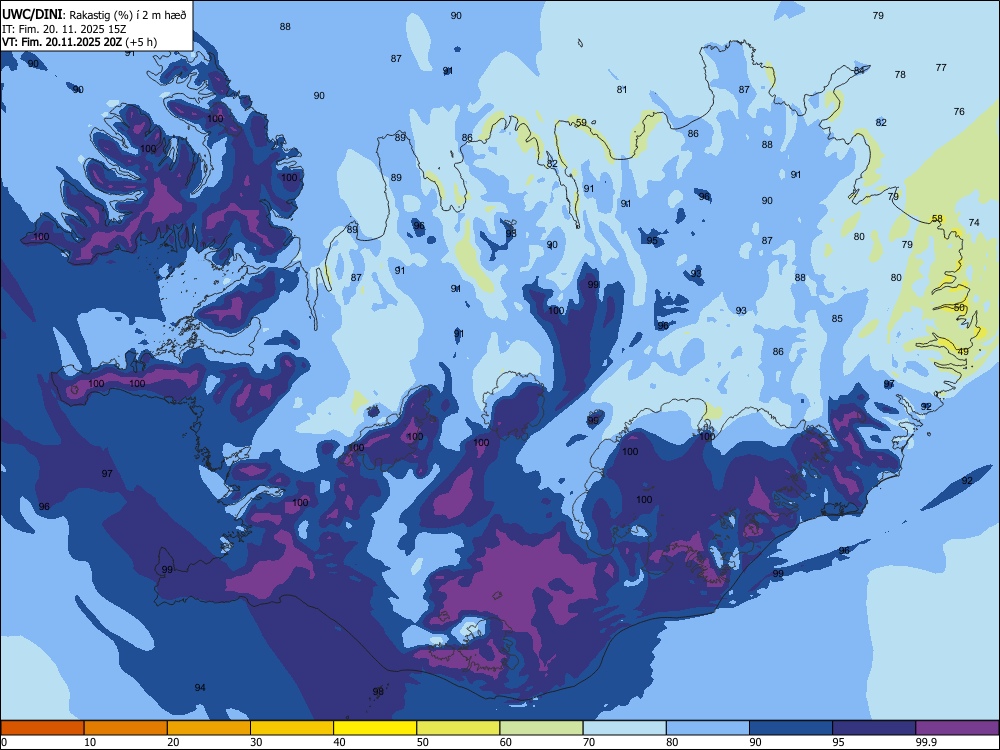Click the 'IT: Fim. 20. 11. 2025 15Z' line
Viewport: 1000px width, 750px height.
[x=62, y=29]
